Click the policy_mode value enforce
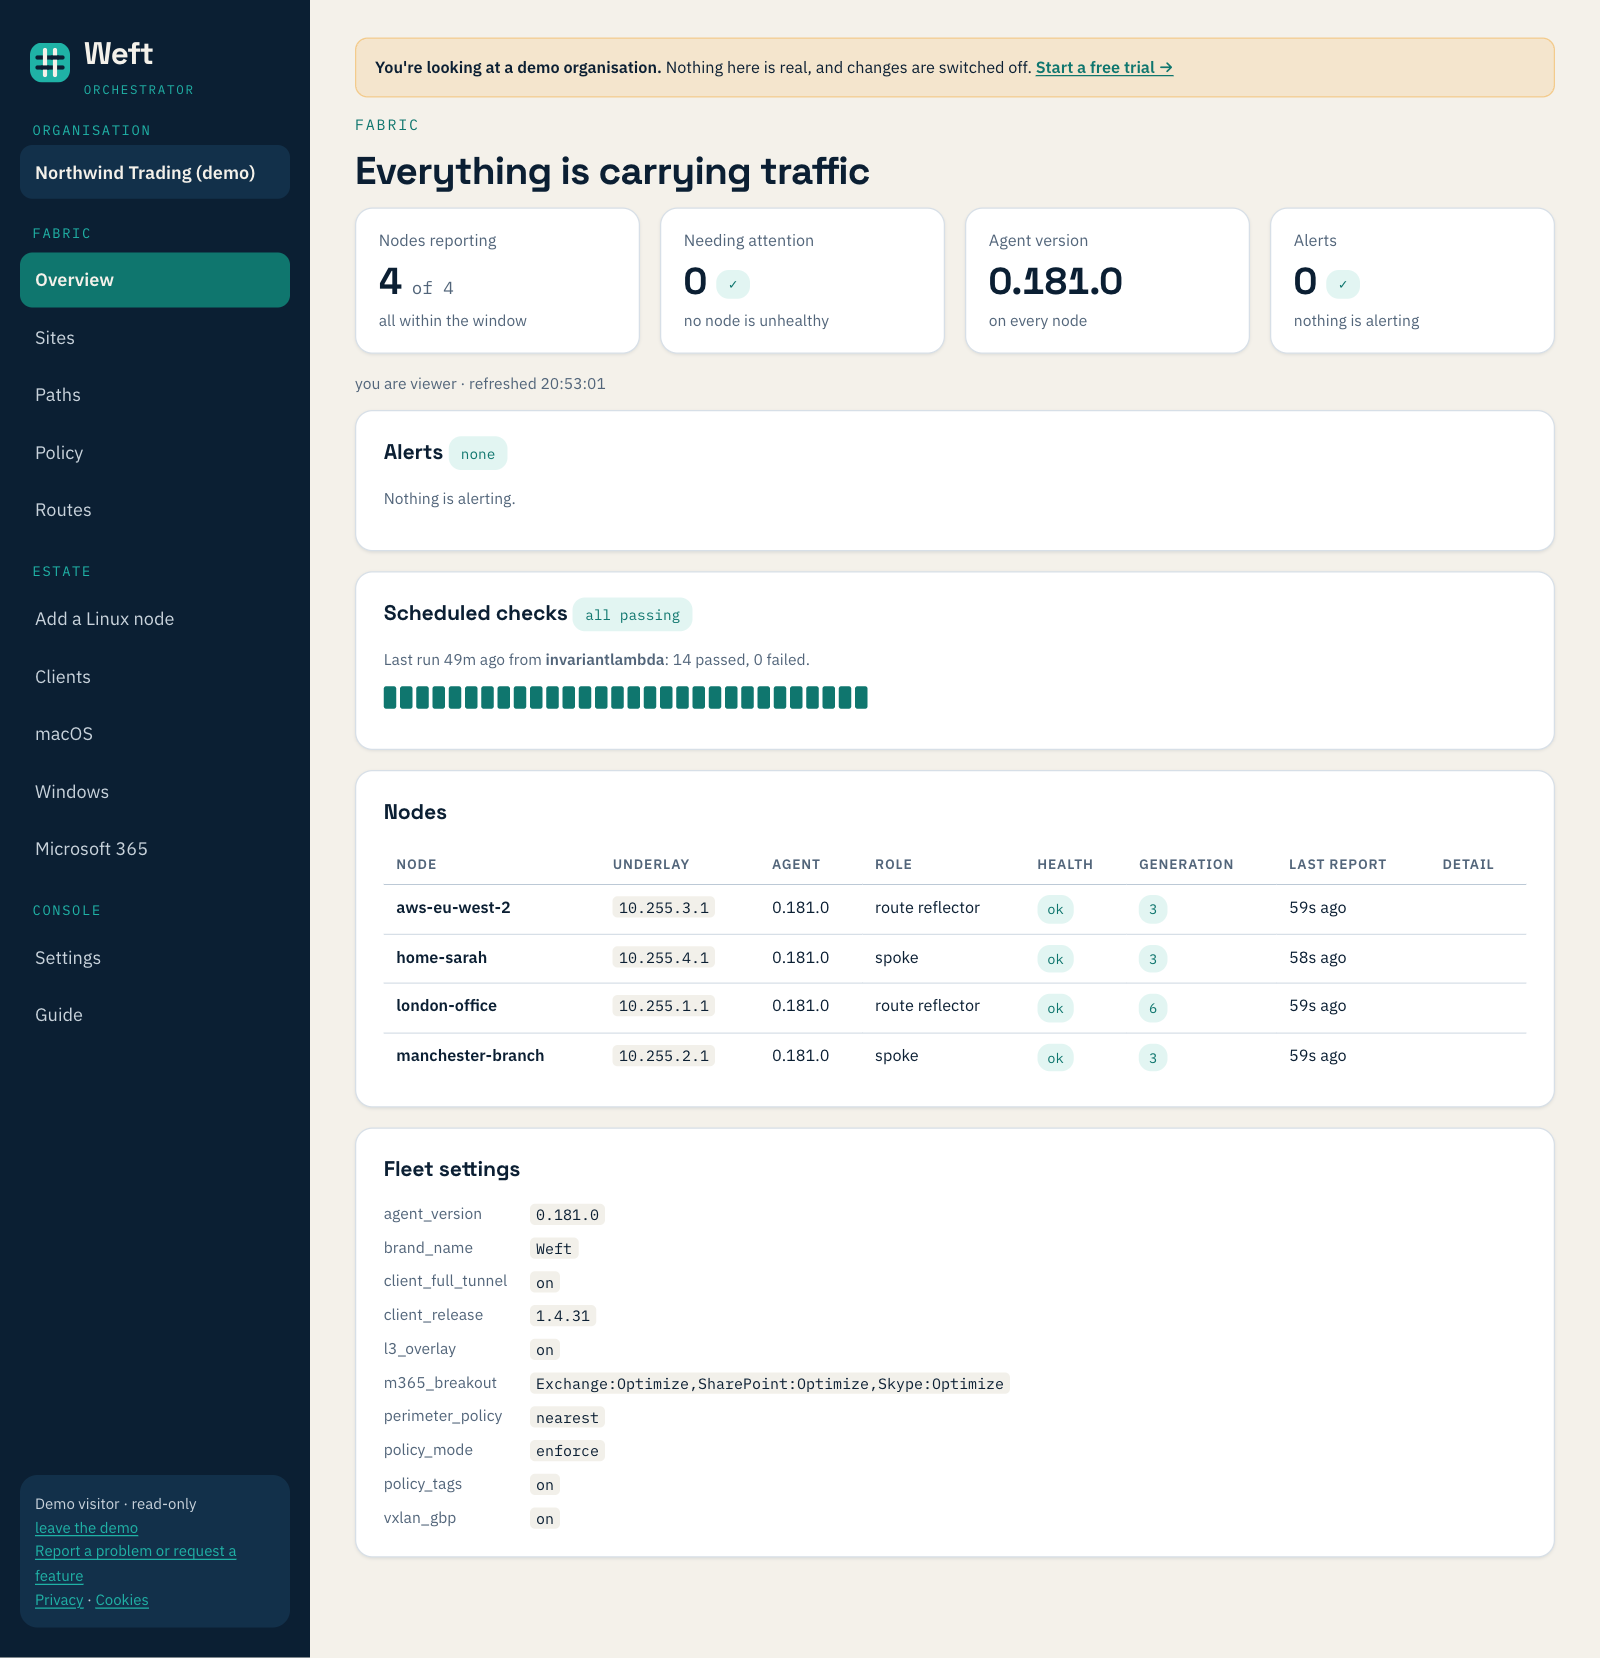Viewport: 1600px width, 1658px height. point(567,1451)
